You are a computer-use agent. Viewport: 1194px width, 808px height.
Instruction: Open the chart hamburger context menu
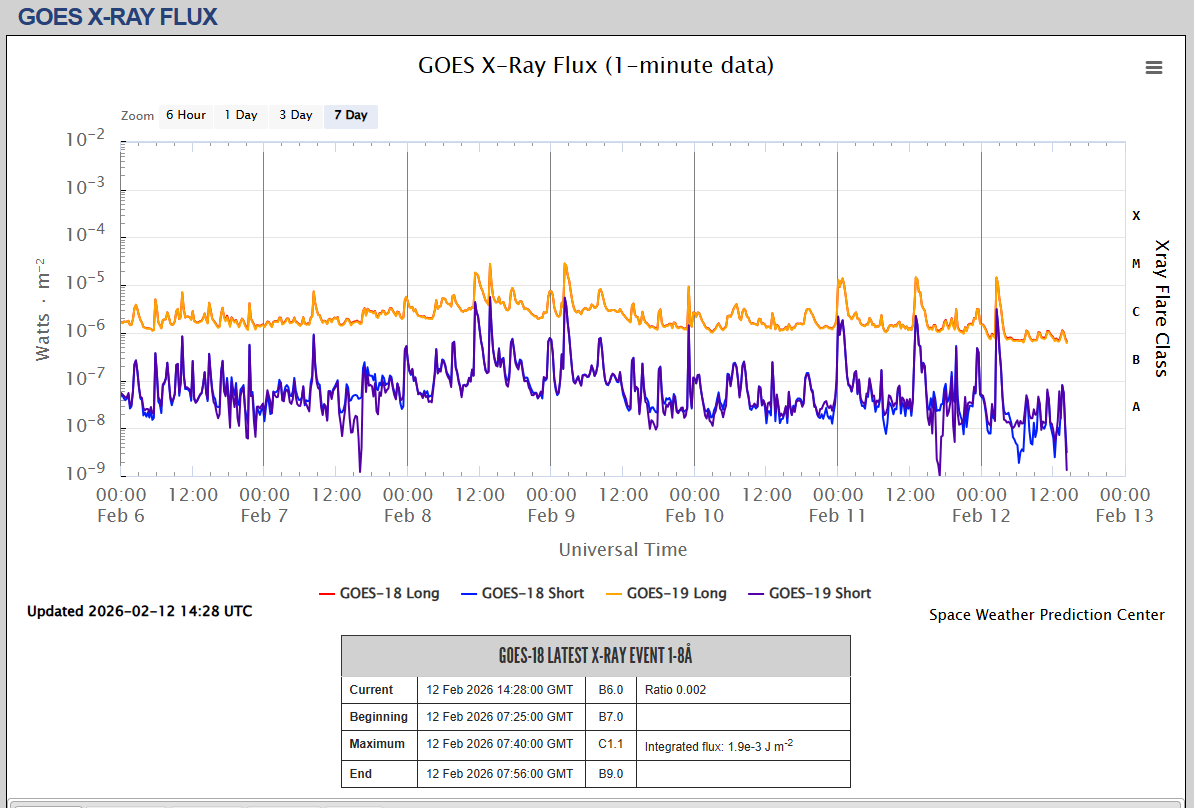pyautogui.click(x=1153, y=68)
